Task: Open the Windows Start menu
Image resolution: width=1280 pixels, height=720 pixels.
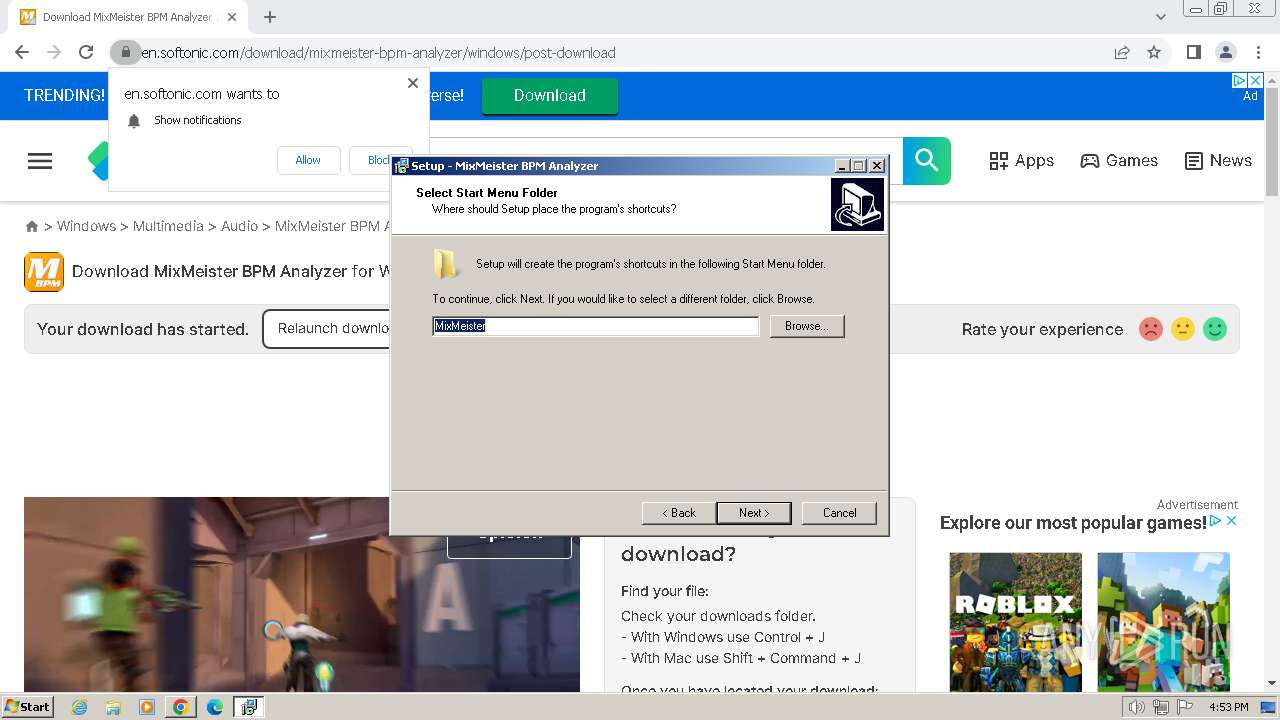Action: pos(28,707)
